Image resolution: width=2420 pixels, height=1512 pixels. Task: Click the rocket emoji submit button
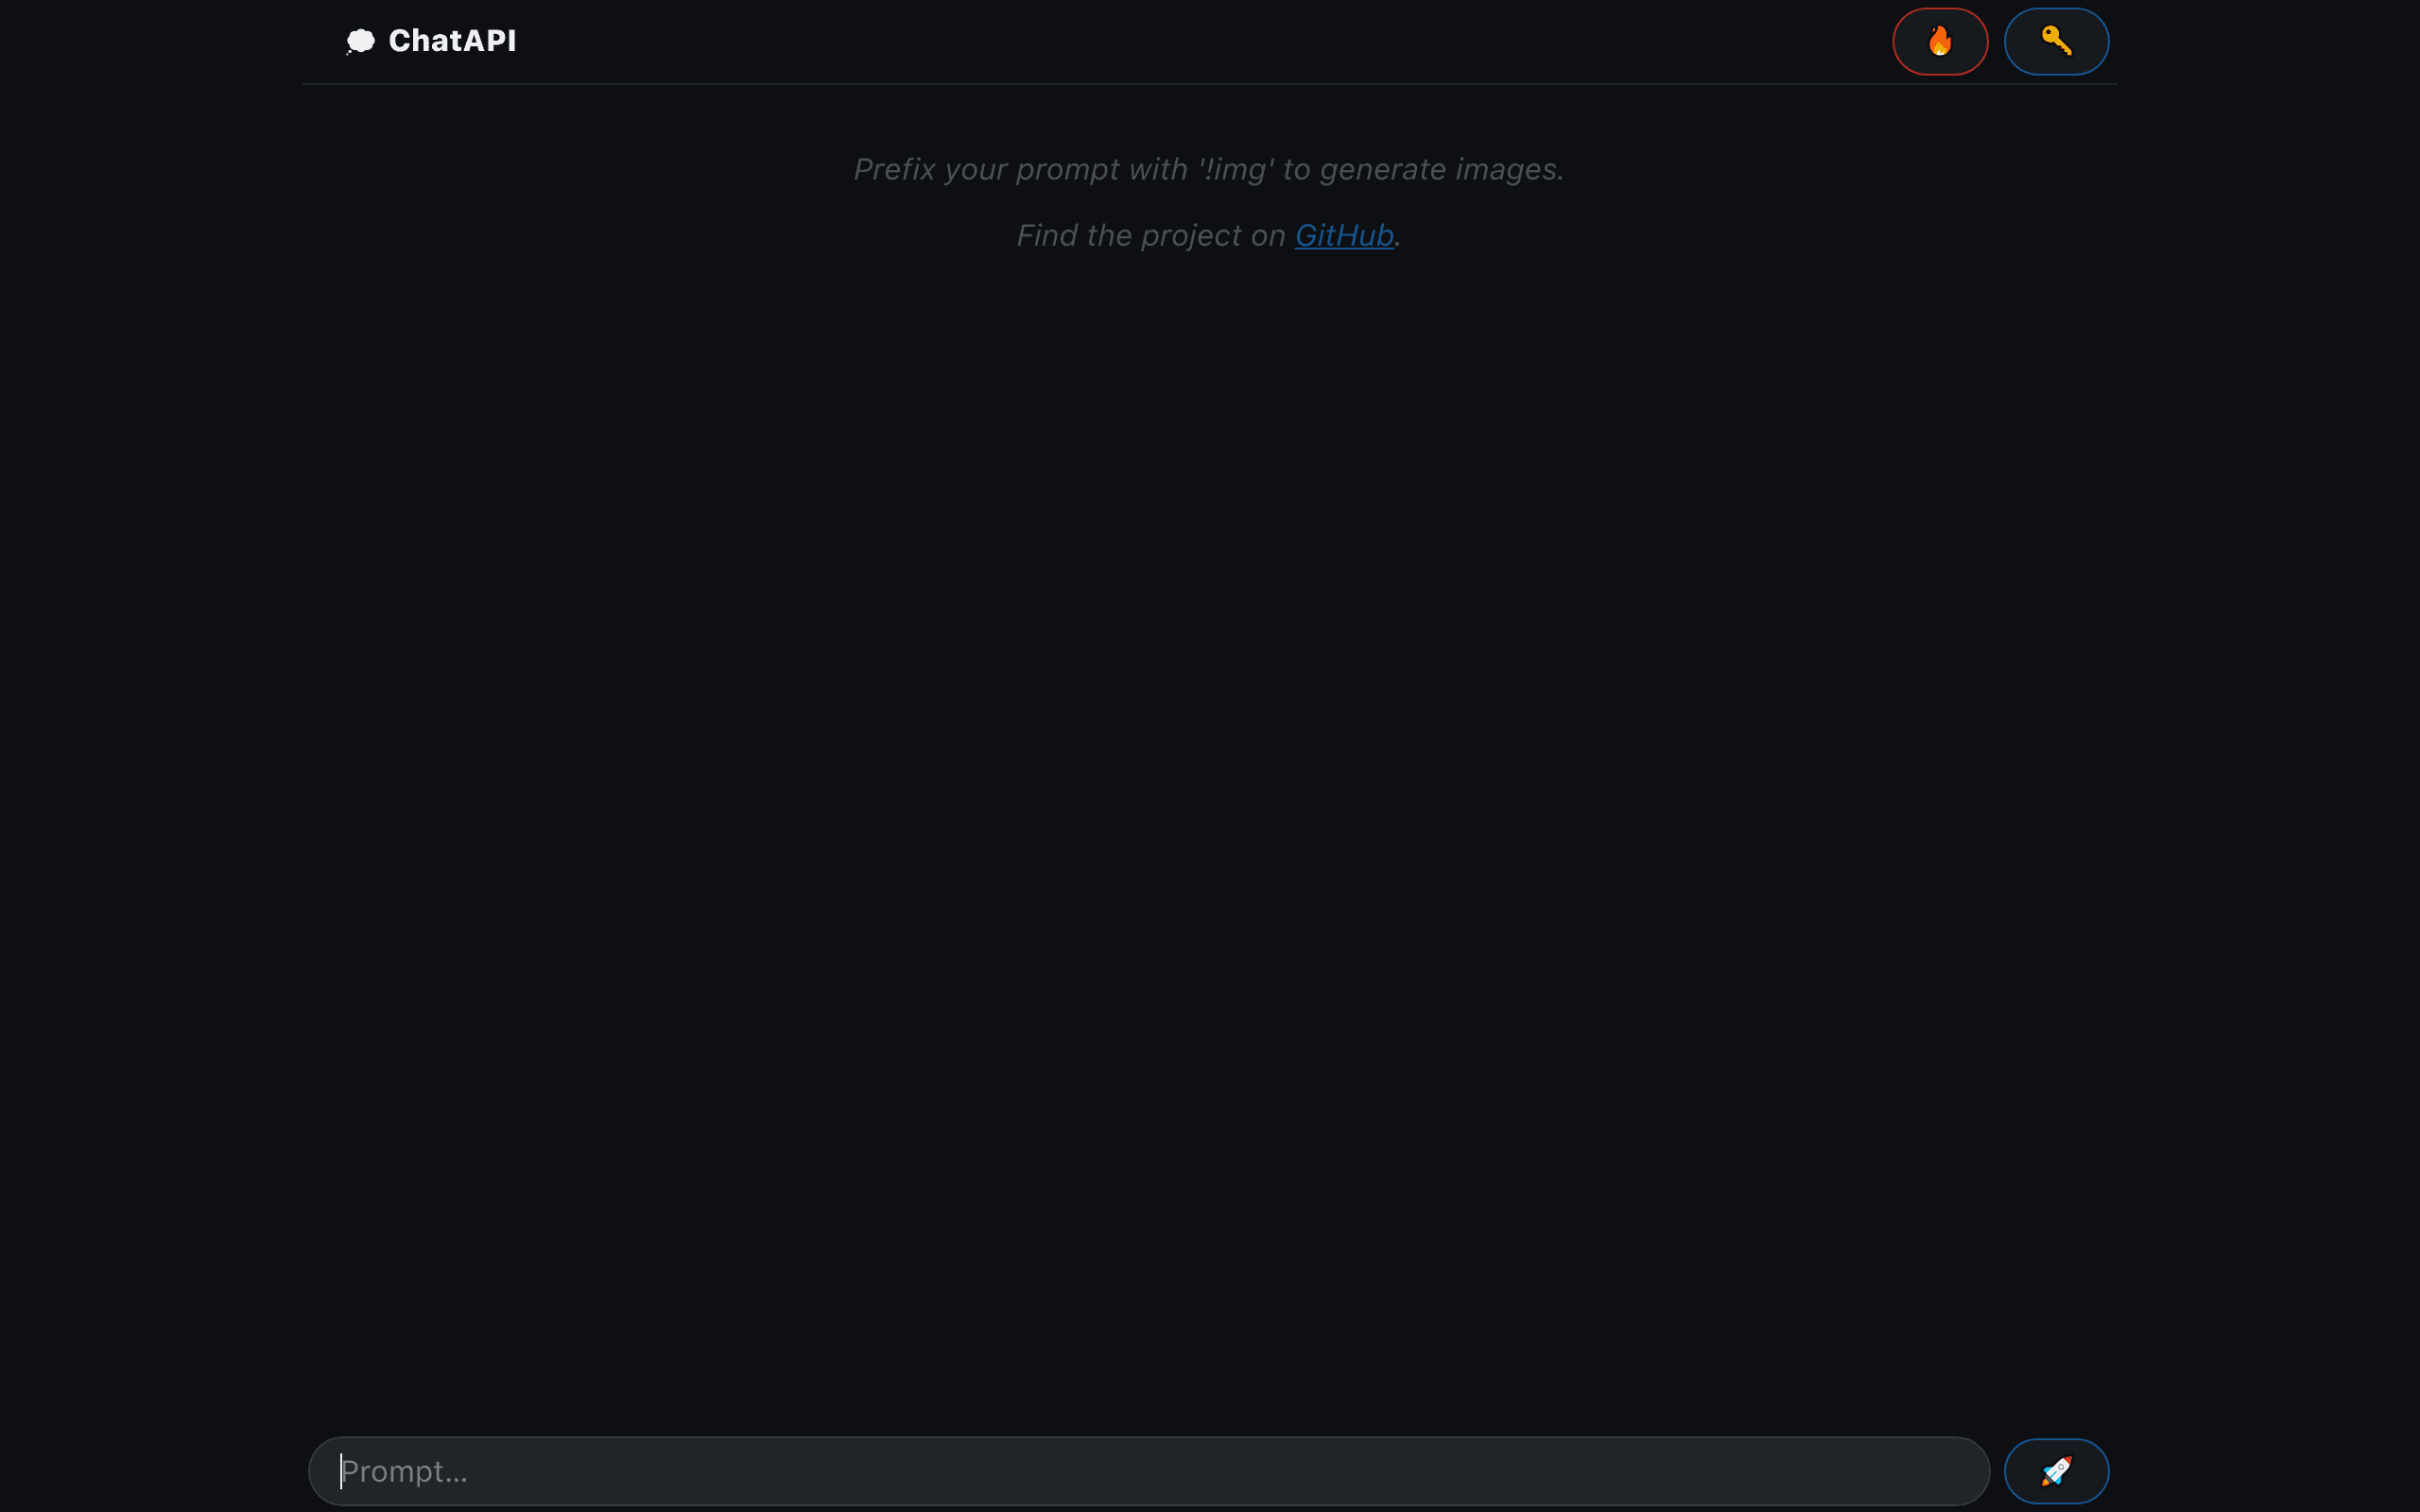(2056, 1471)
